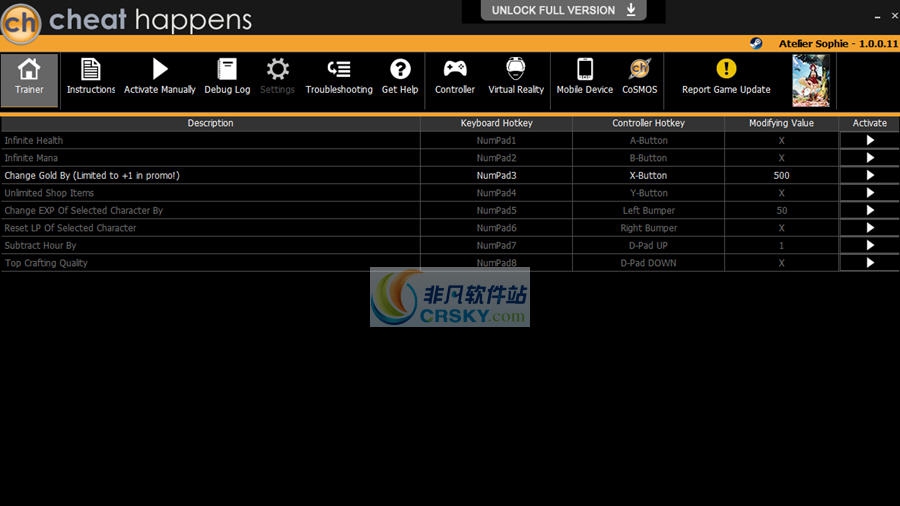Click the NumPad5 keyboard hotkey cell
The height and width of the screenshot is (506, 900).
click(496, 211)
